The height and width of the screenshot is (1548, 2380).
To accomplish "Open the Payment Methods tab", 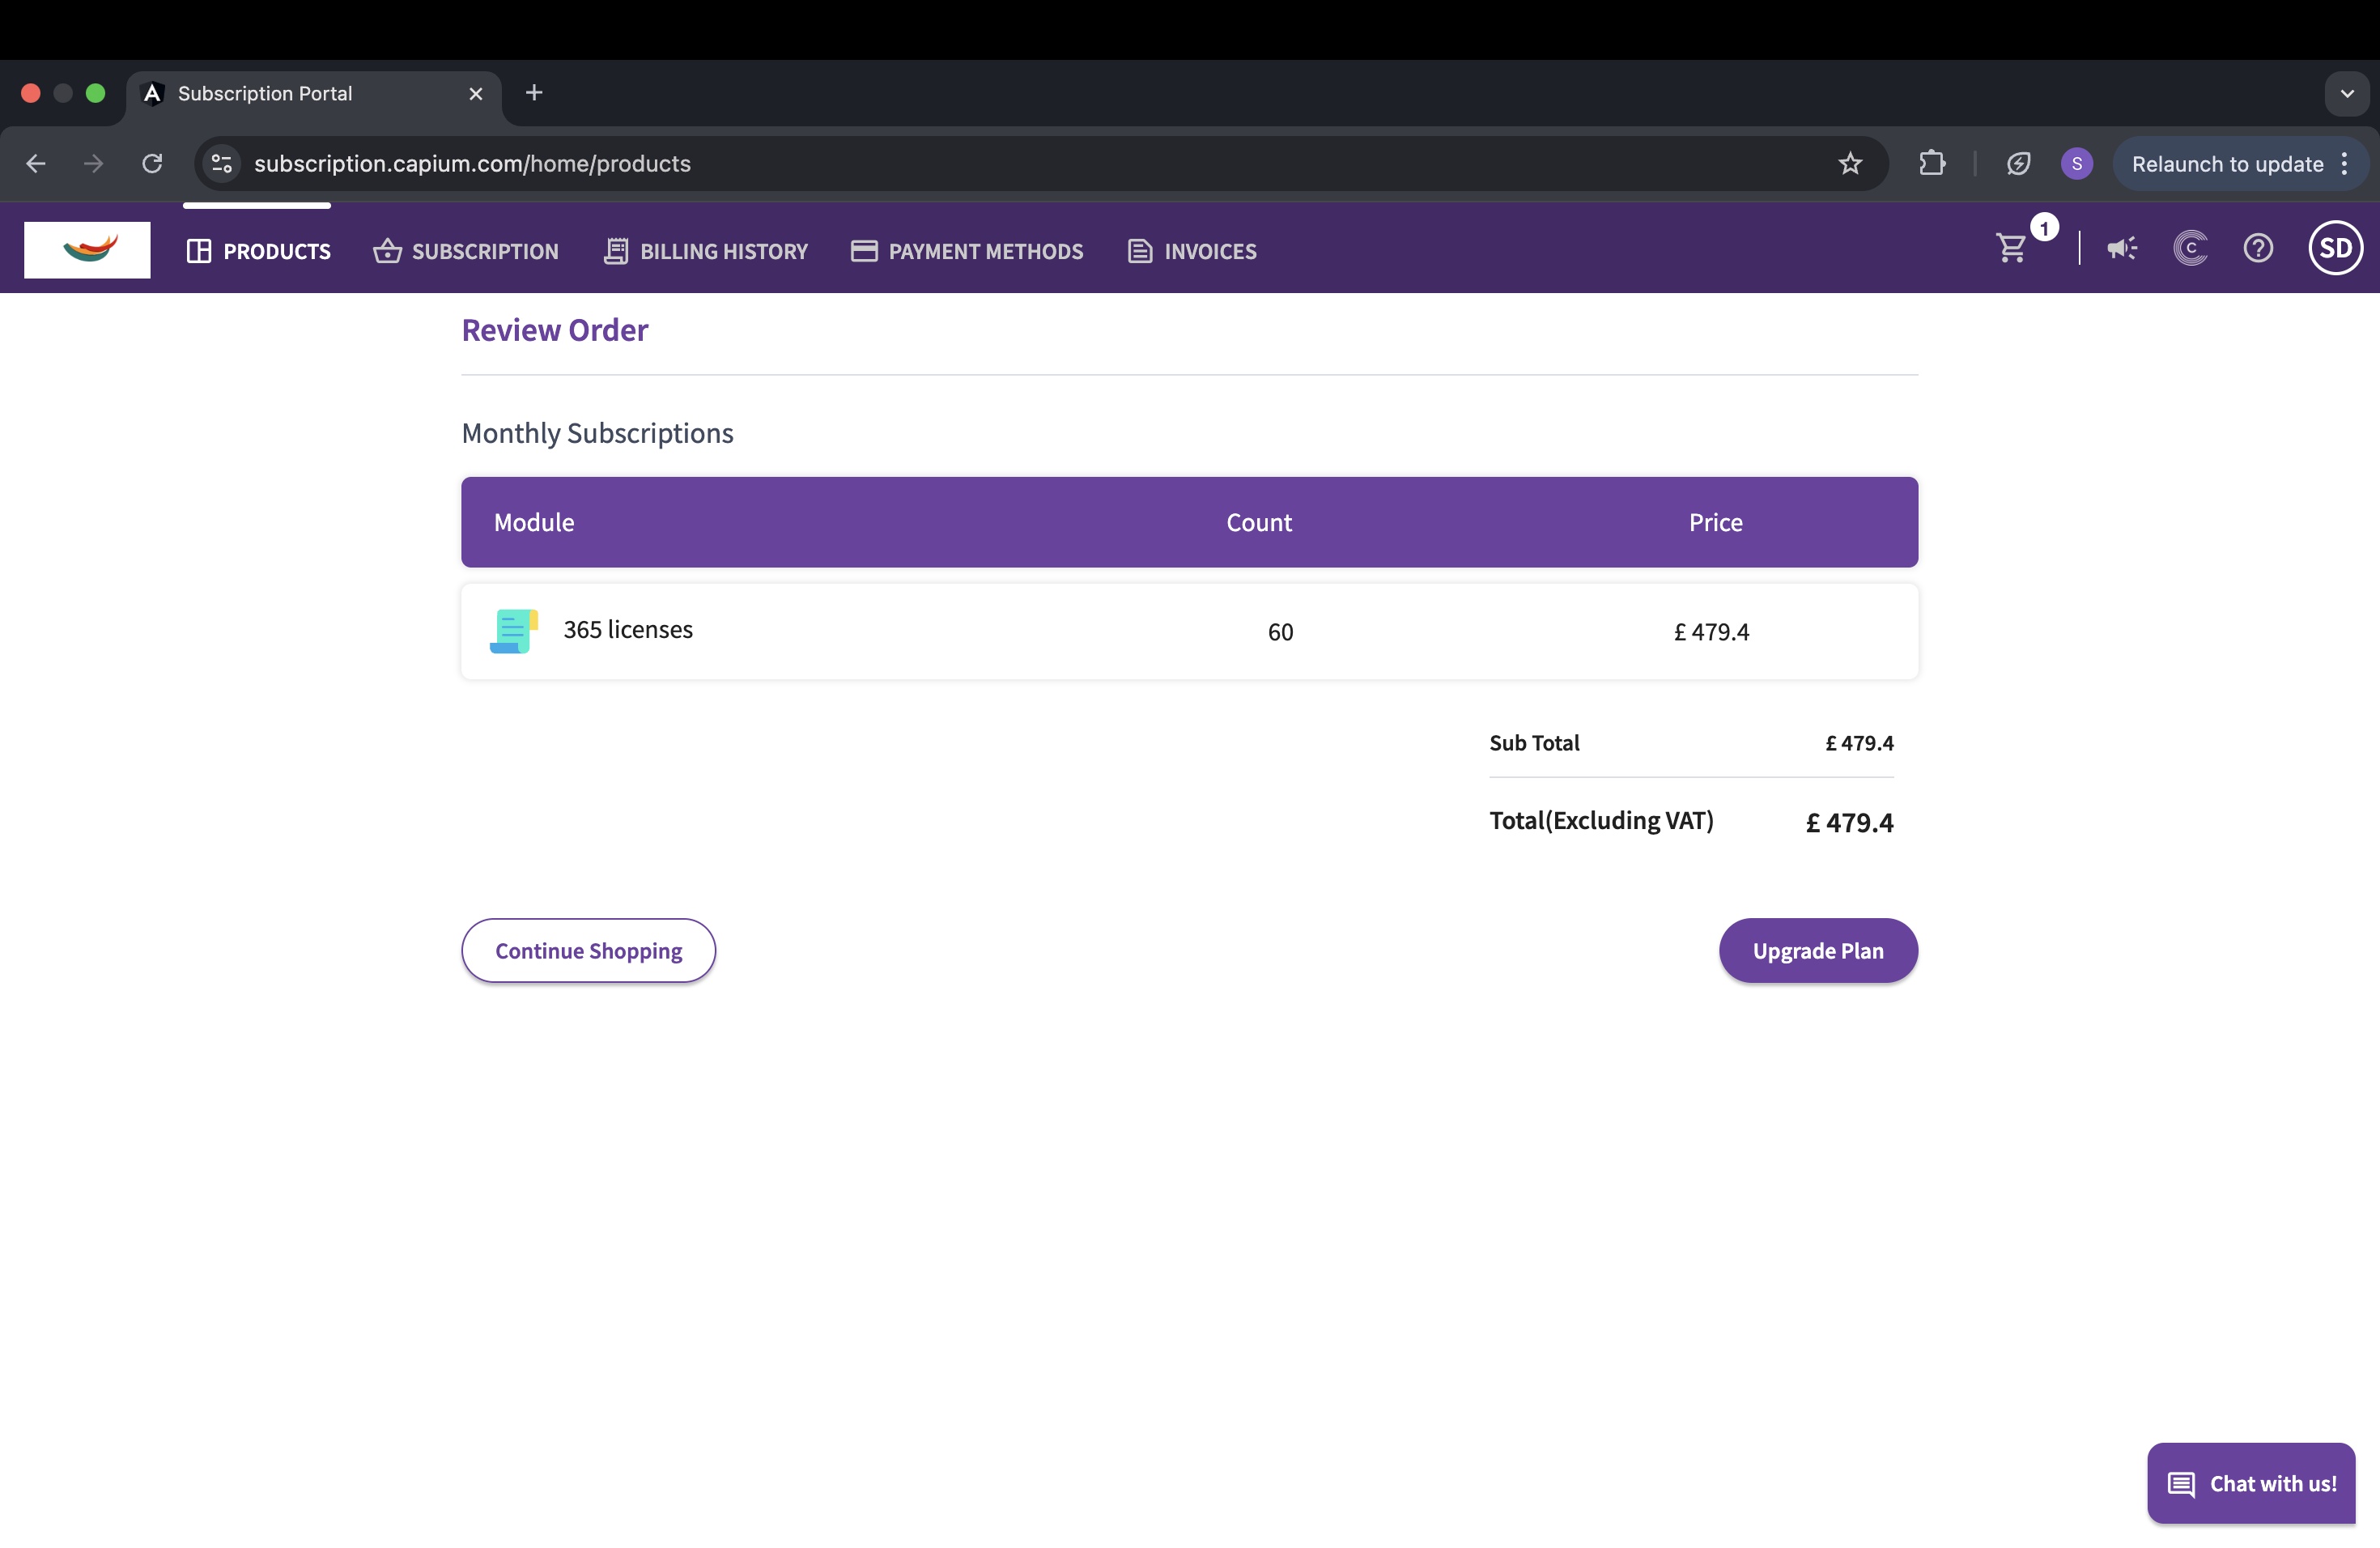I will 967,251.
